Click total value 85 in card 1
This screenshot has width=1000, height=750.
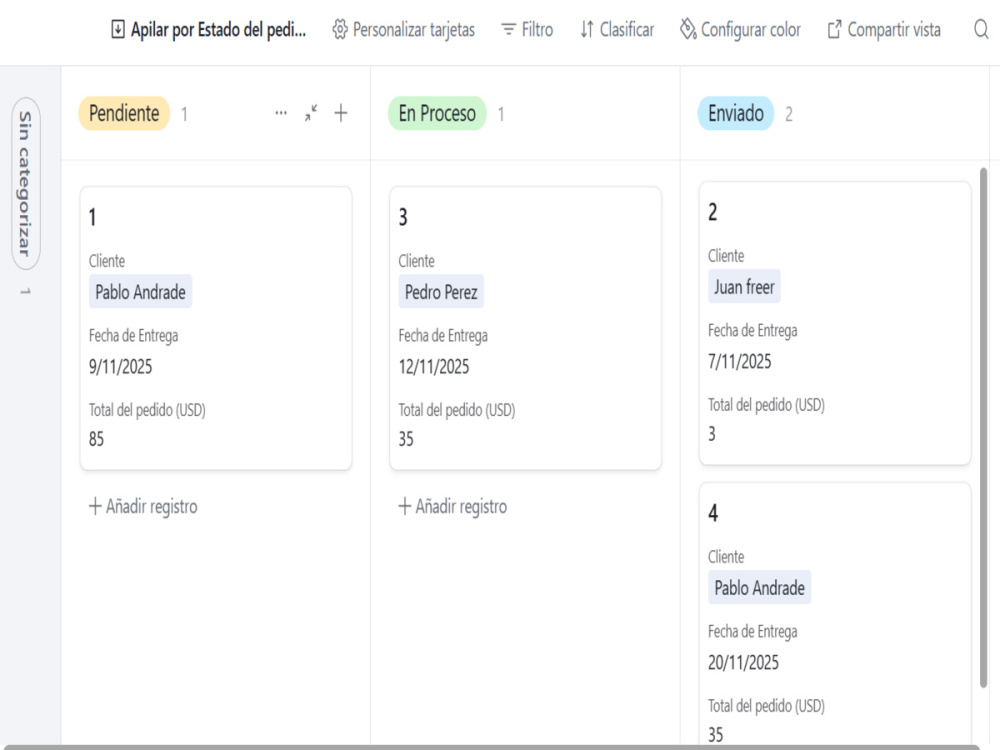click(96, 439)
